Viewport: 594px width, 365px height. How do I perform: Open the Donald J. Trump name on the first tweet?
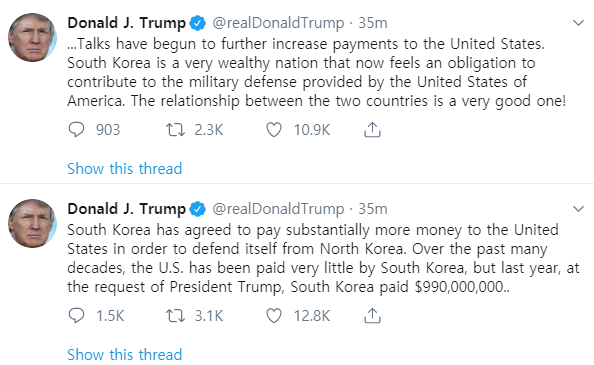coord(127,23)
